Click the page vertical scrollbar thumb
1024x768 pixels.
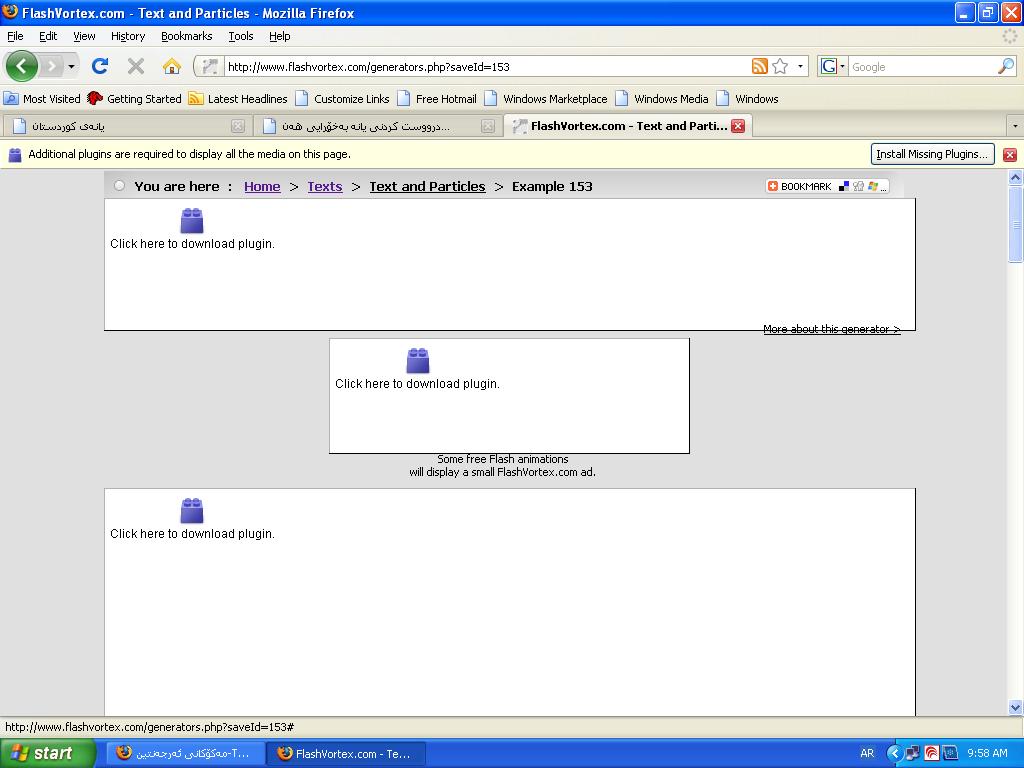(x=1016, y=225)
